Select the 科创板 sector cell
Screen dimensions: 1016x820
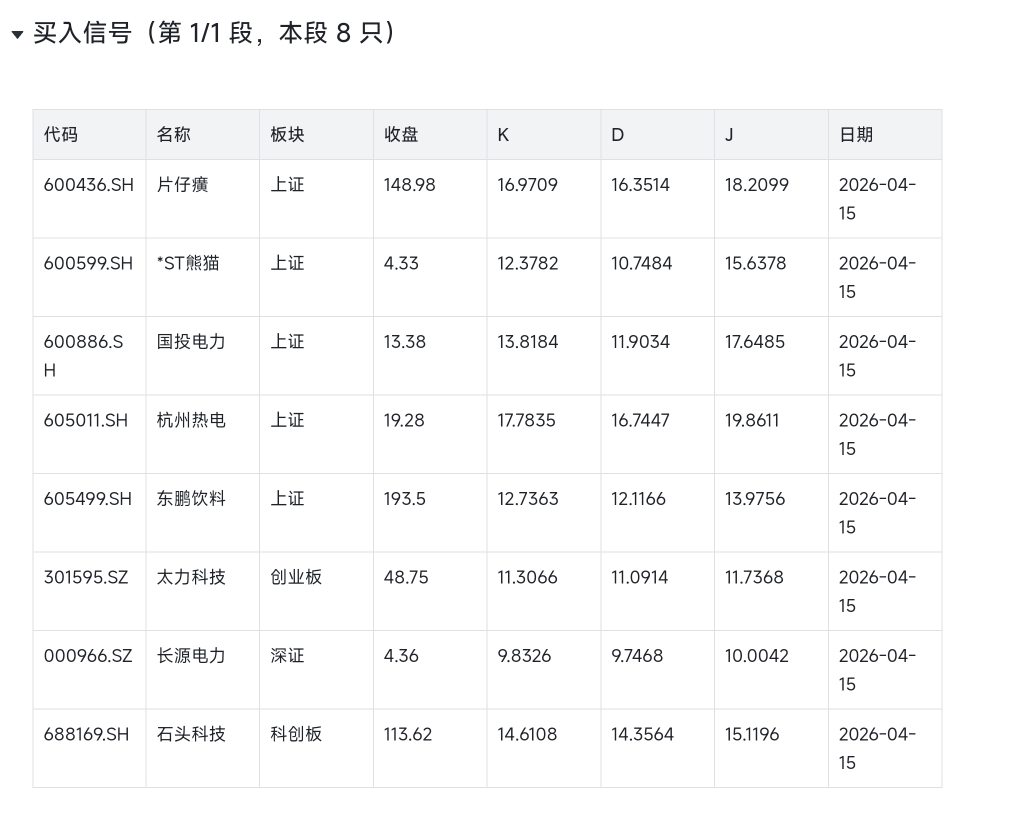(x=296, y=734)
